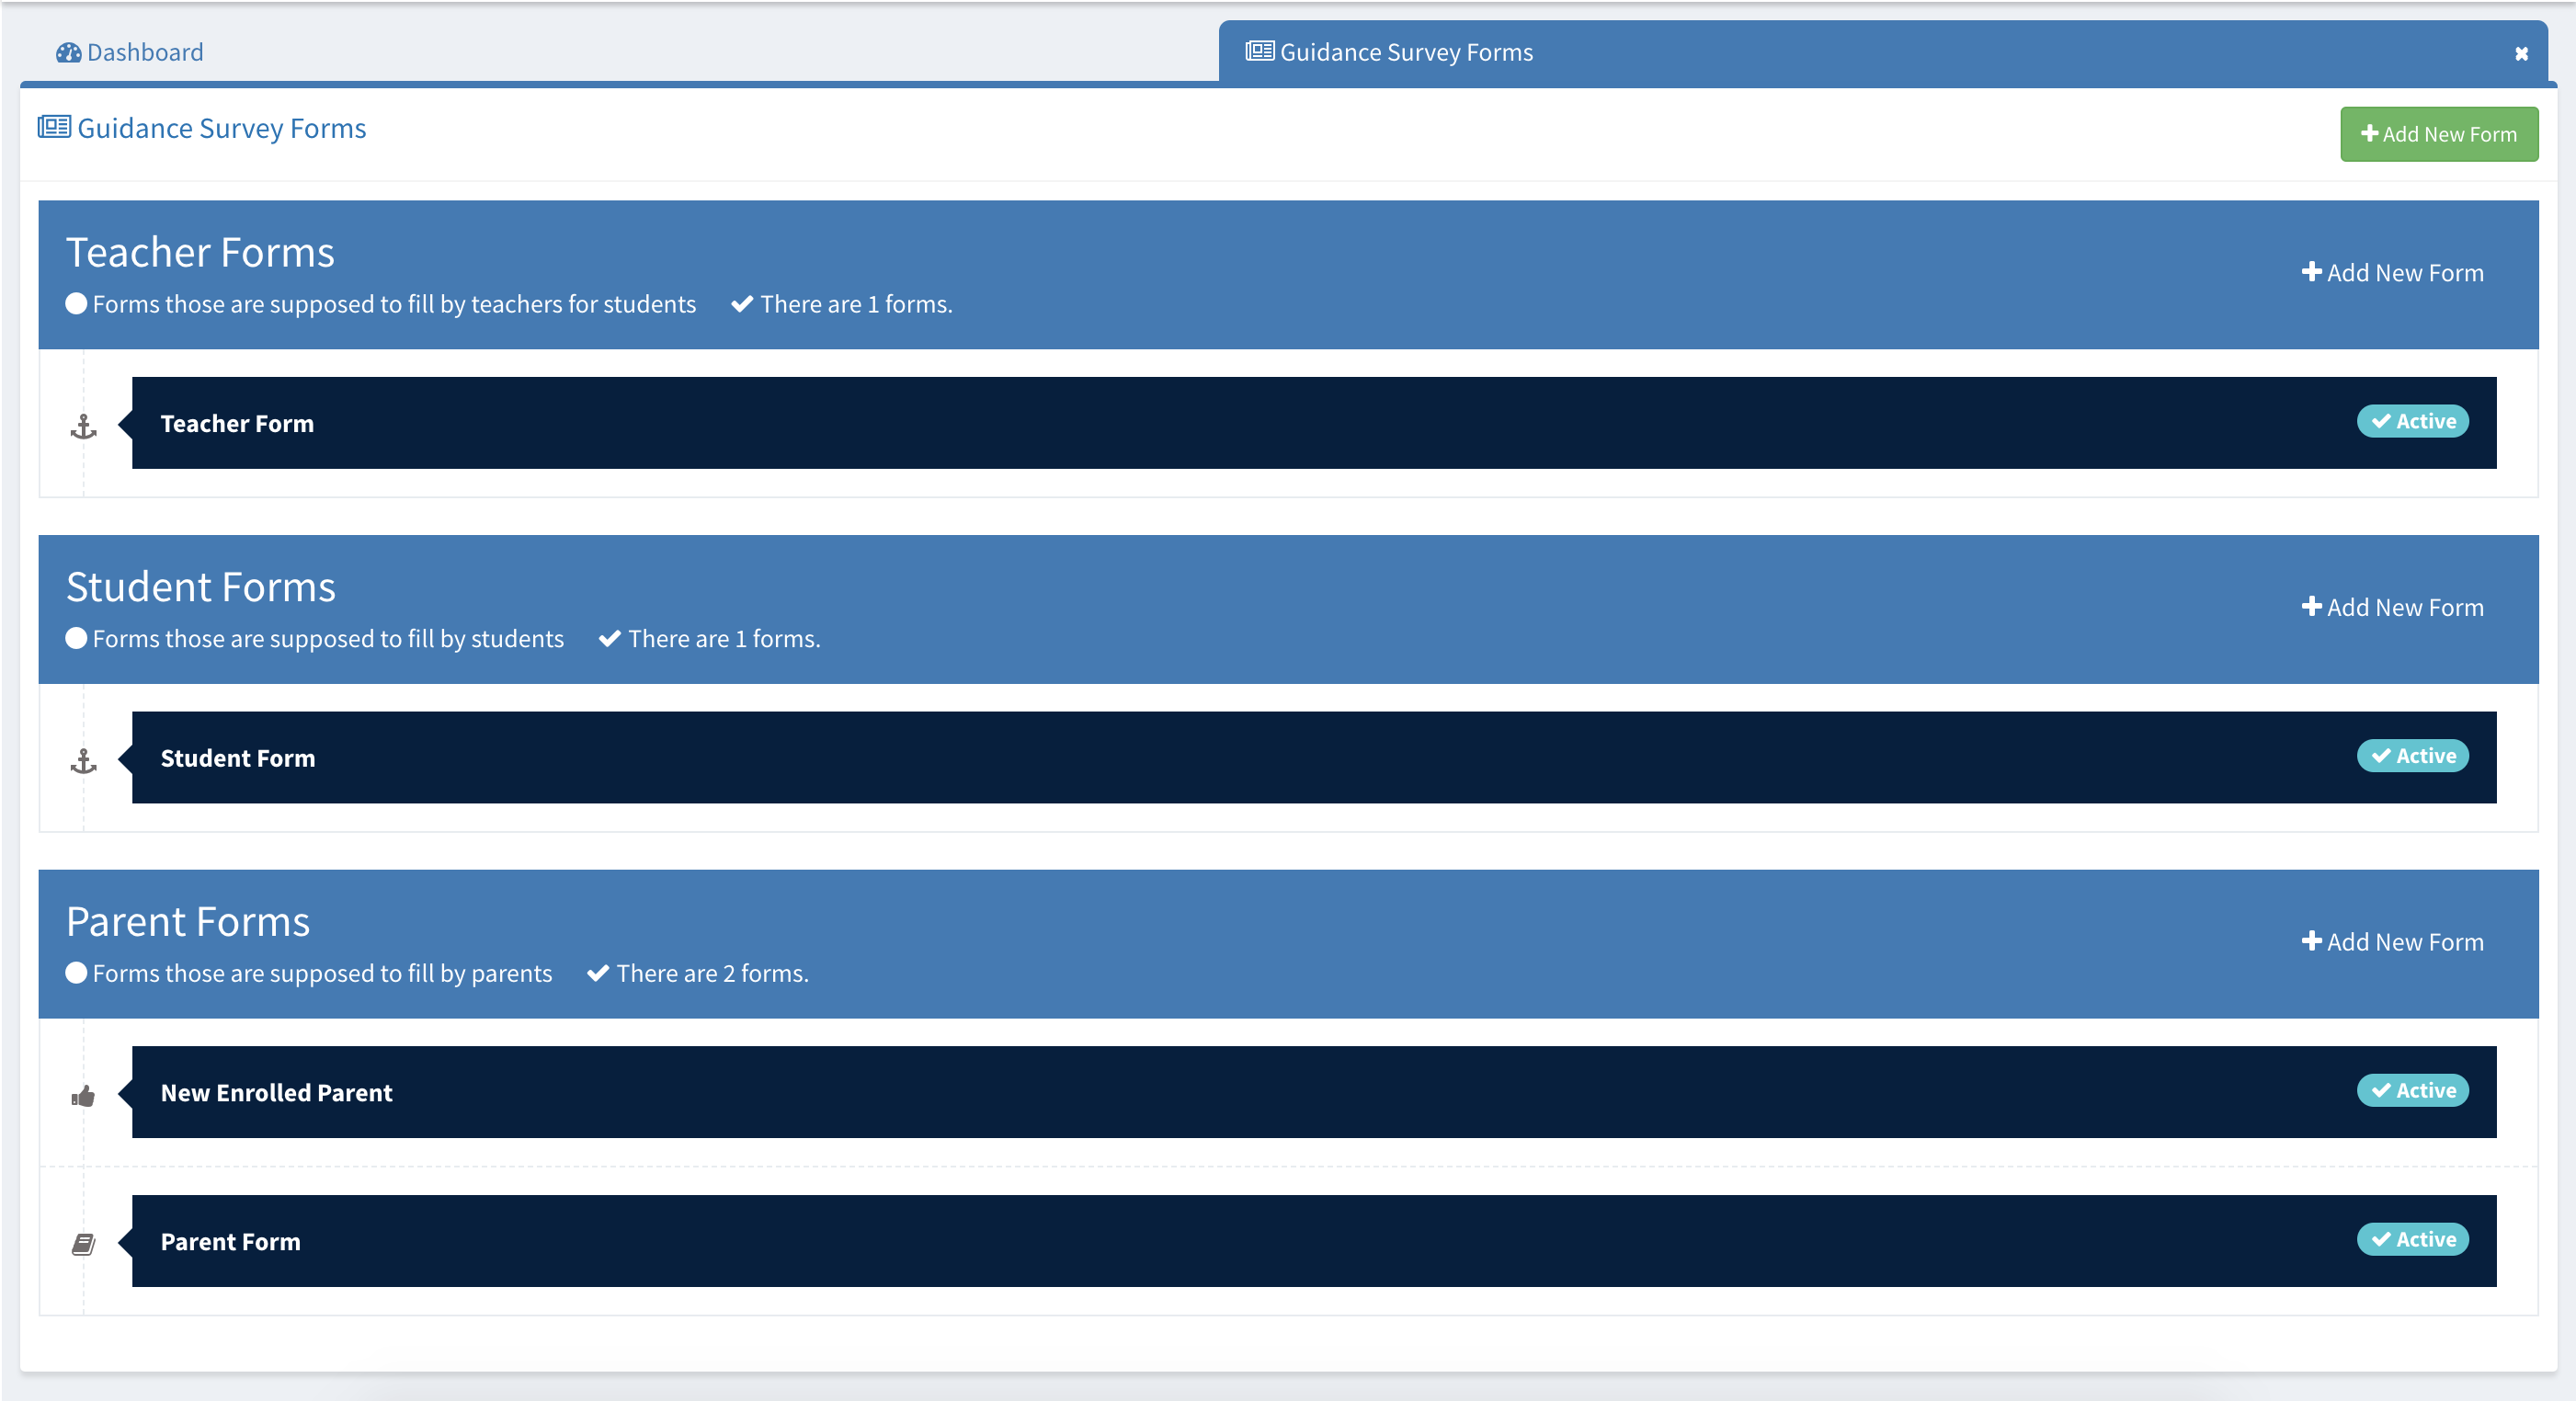Click the newspaper icon in the active tab
2576x1401 pixels.
1259,51
